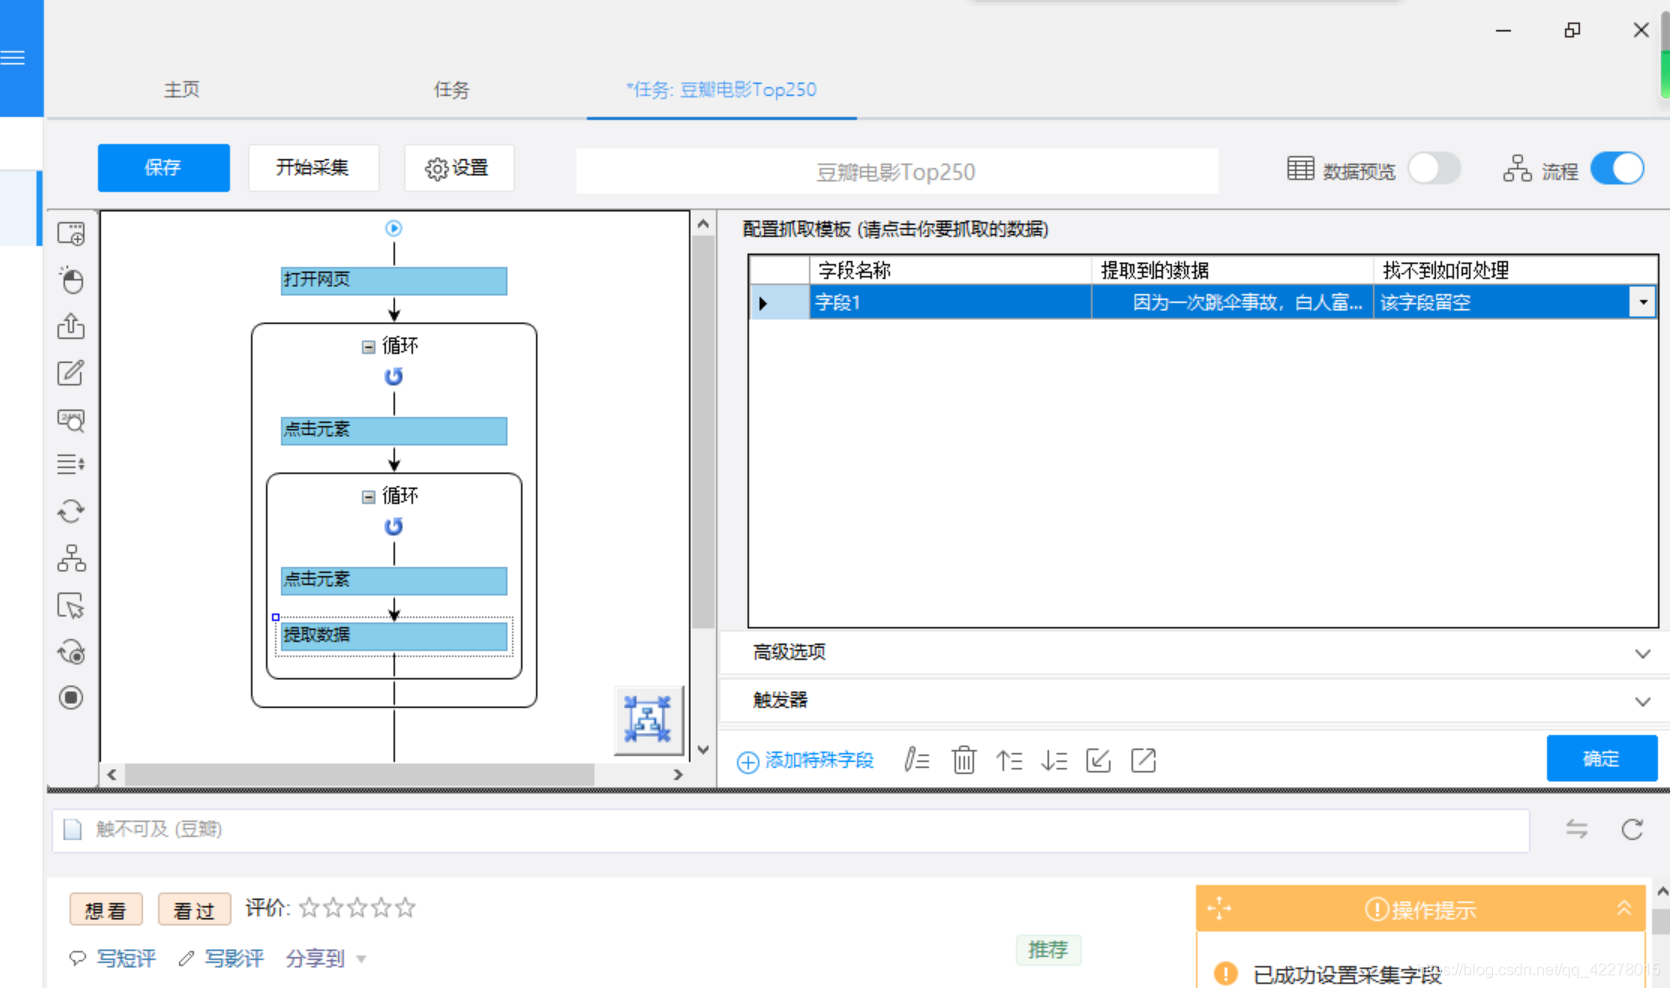Rate with the third star
The width and height of the screenshot is (1670, 988).
click(x=357, y=908)
